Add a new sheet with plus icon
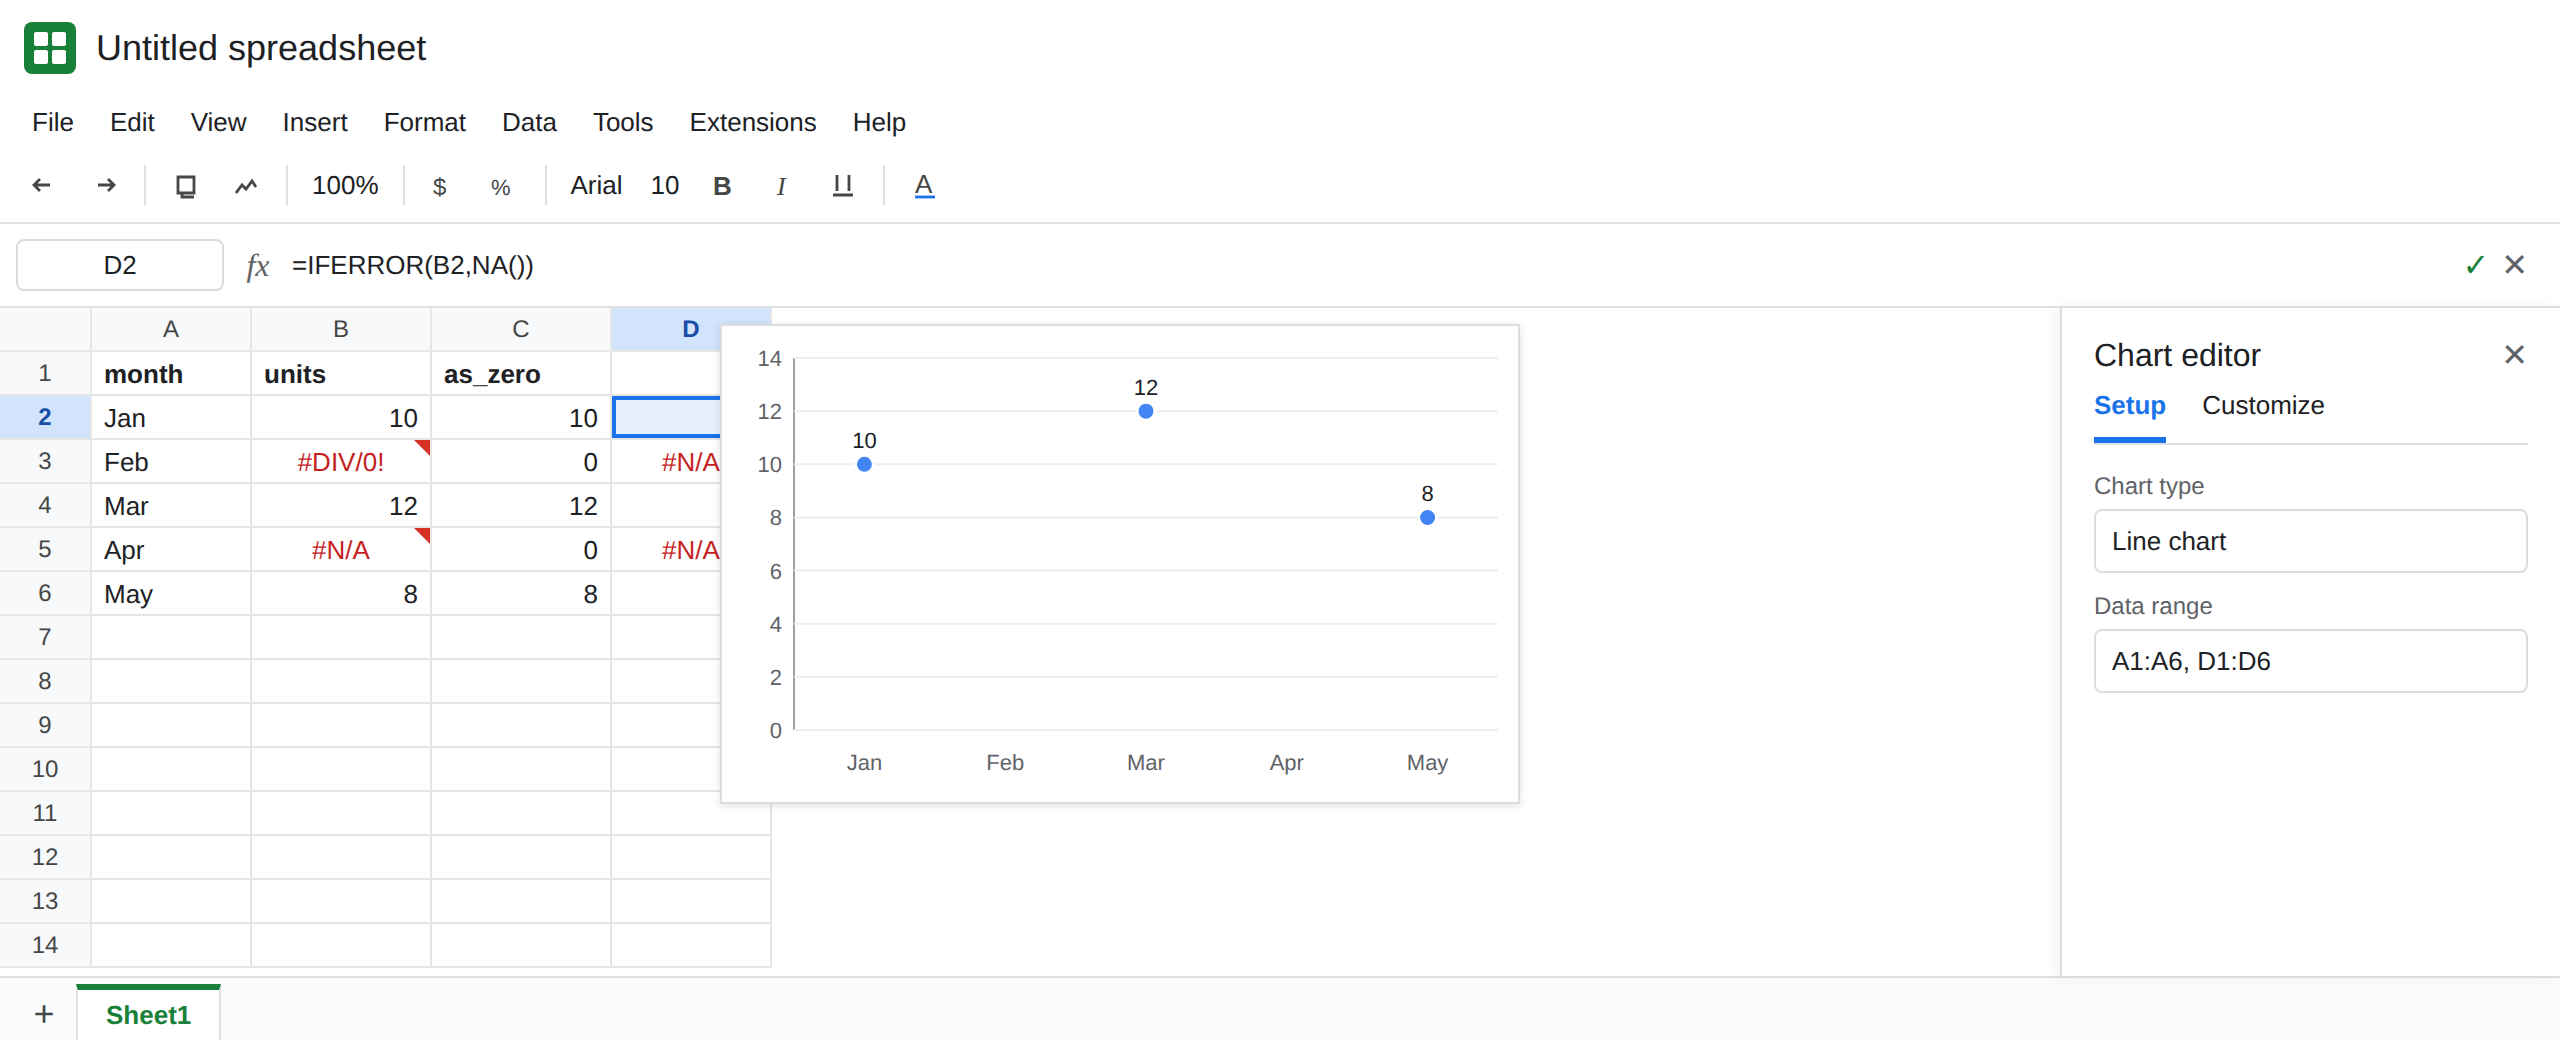The width and height of the screenshot is (2560, 1040). (44, 1014)
